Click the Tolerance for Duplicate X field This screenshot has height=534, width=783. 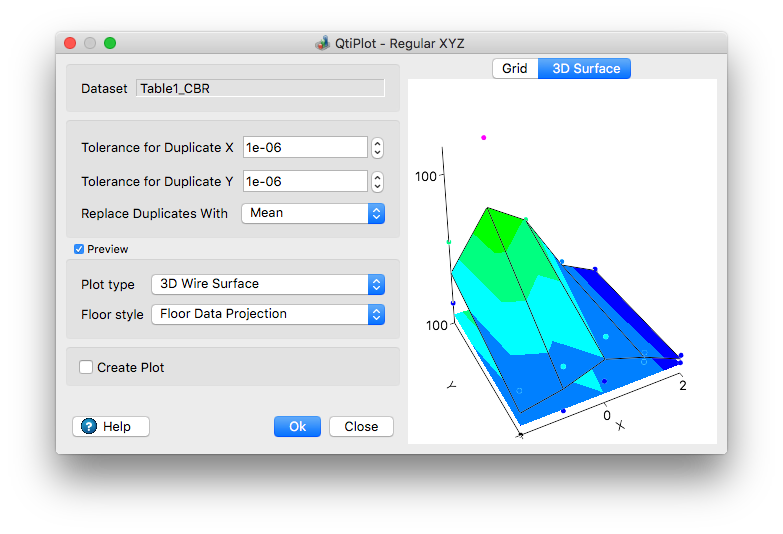(x=305, y=147)
